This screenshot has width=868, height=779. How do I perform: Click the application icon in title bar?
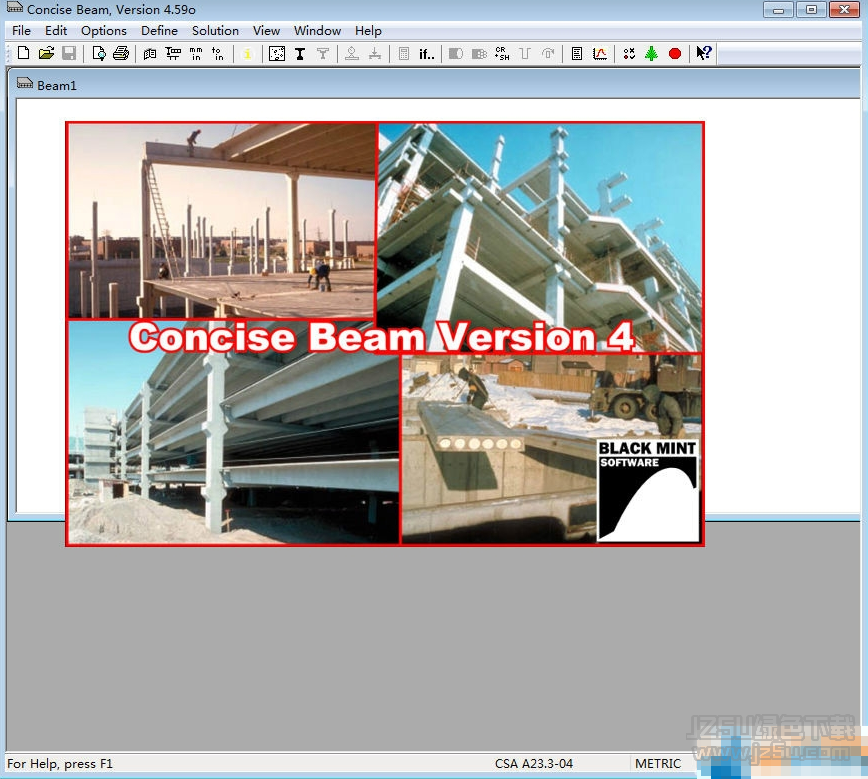coord(14,8)
